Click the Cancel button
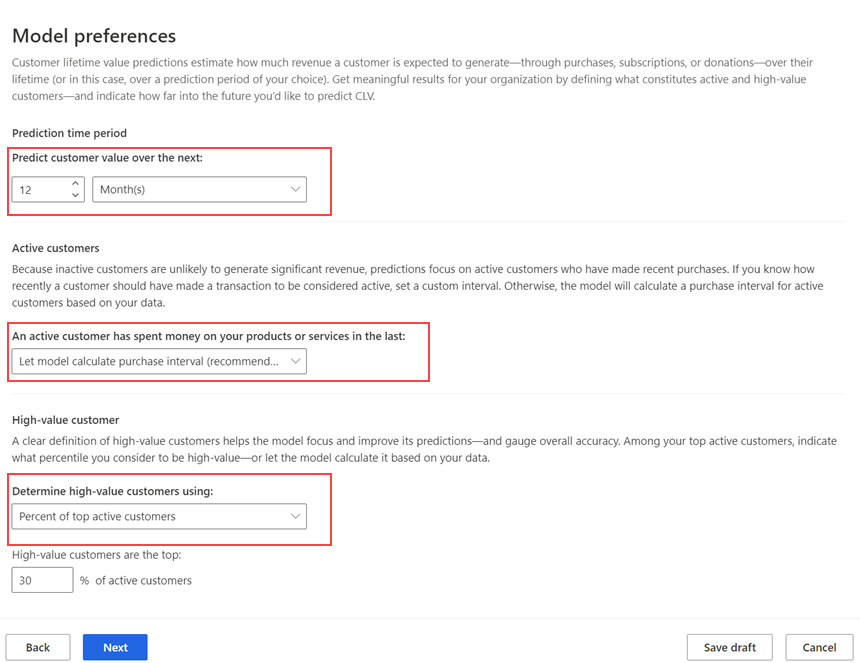The image size is (860, 663). click(819, 647)
